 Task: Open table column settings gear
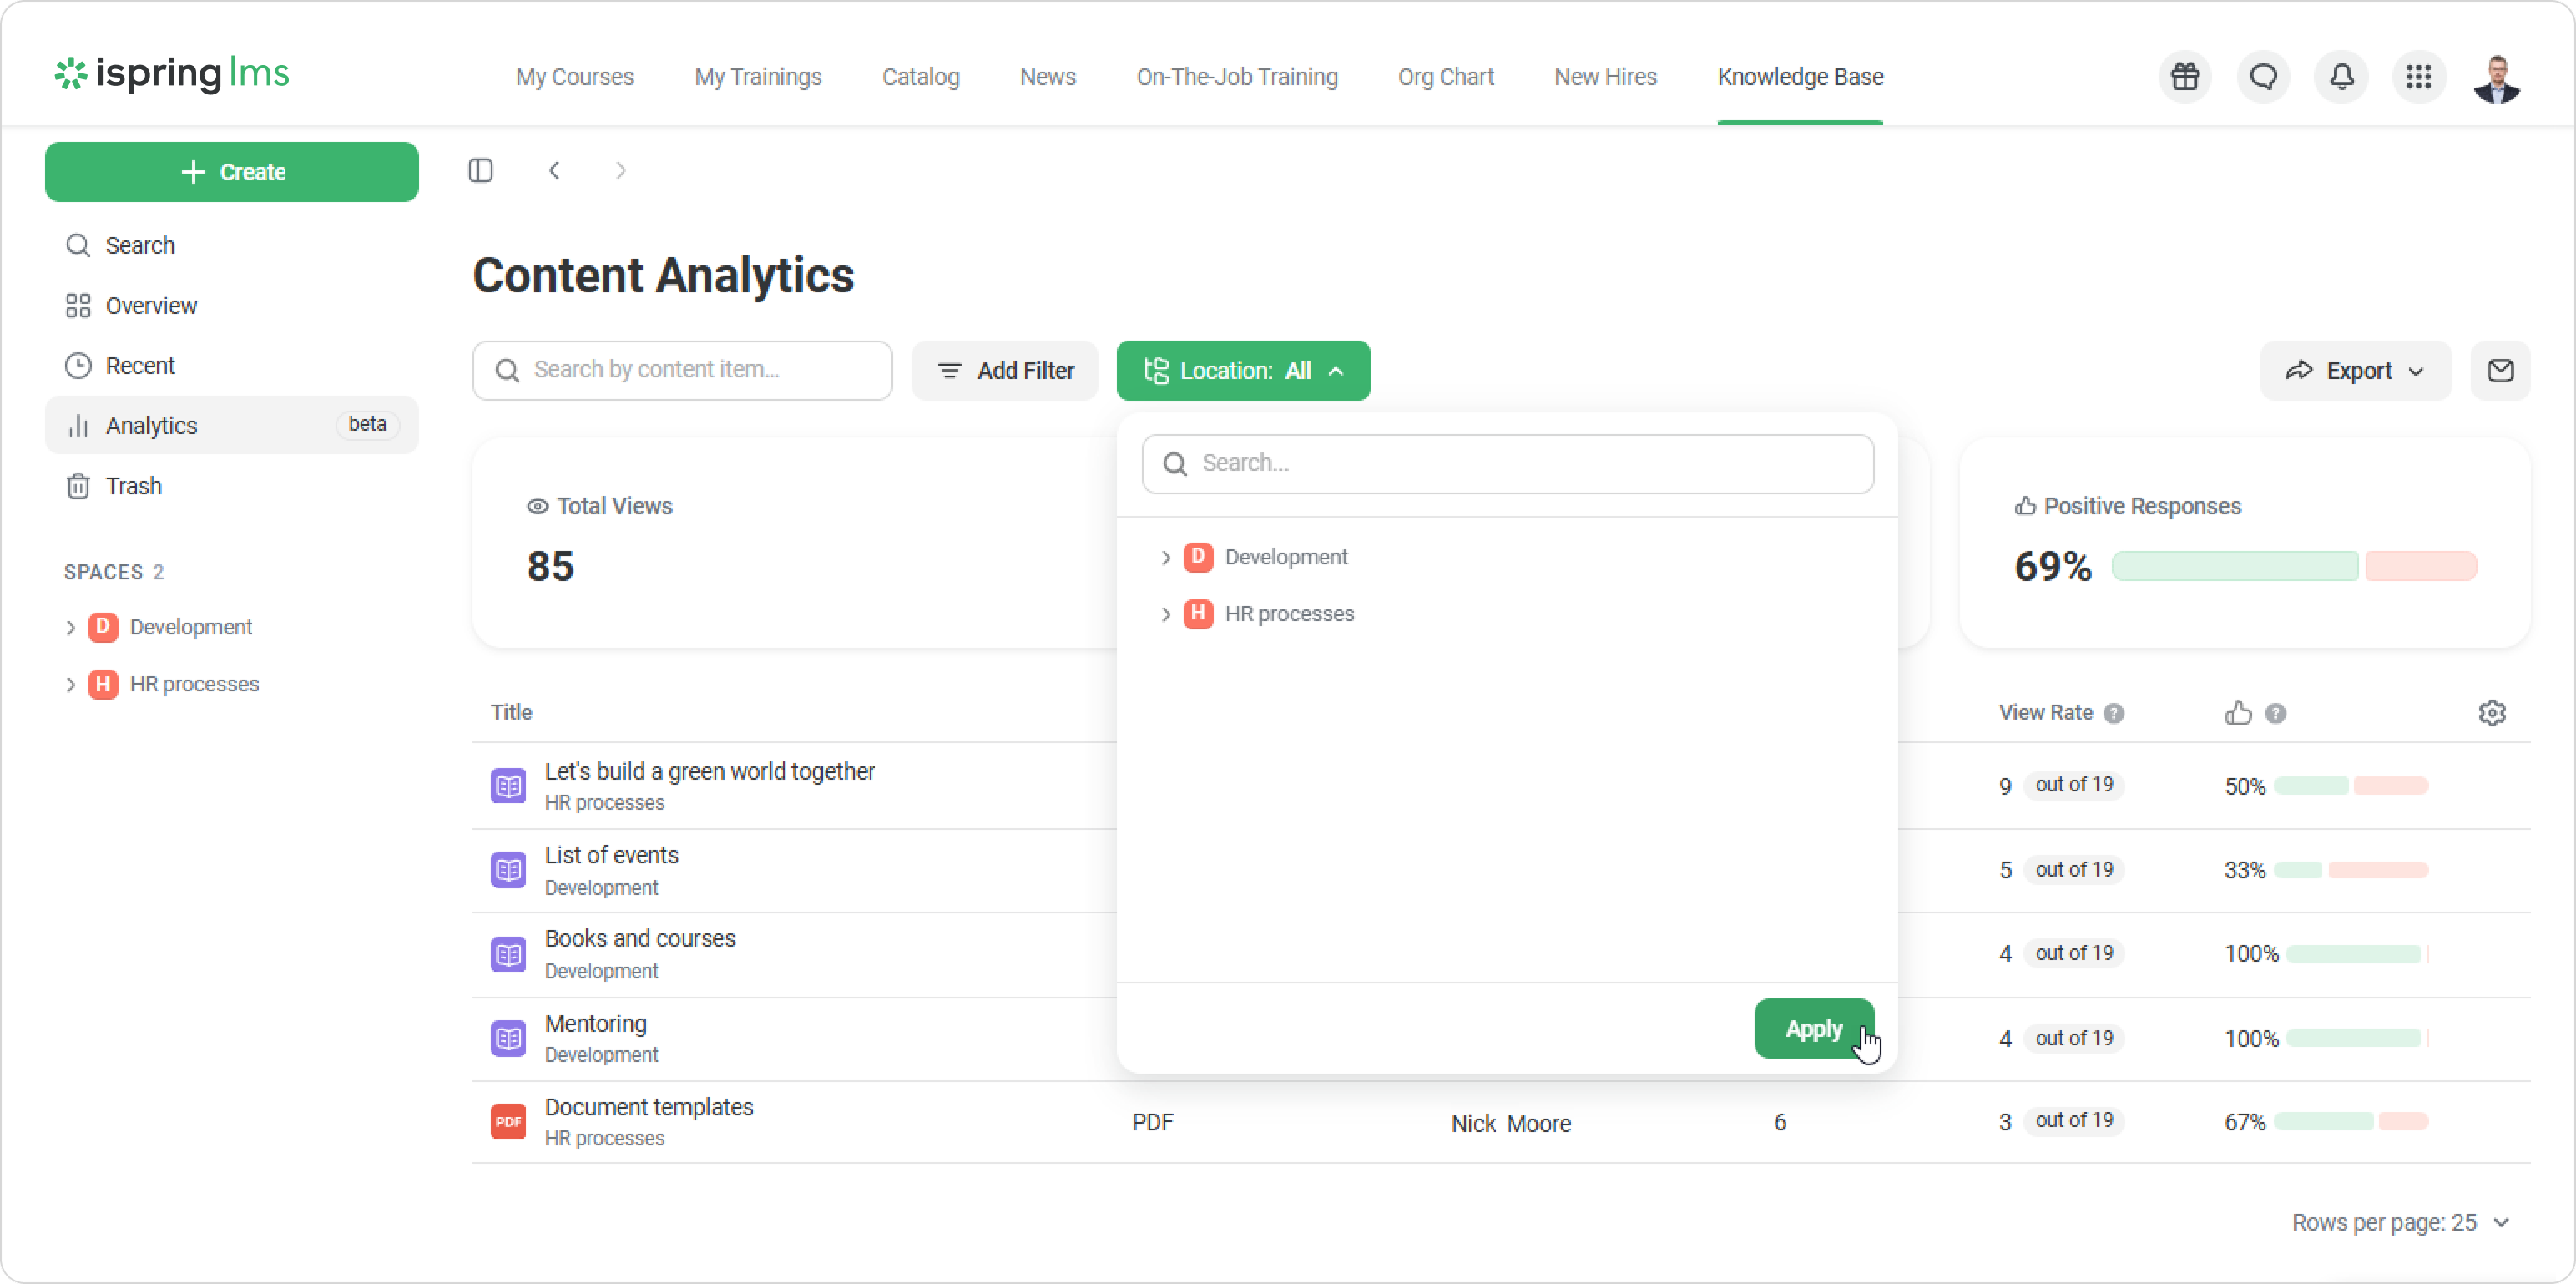click(x=2492, y=713)
